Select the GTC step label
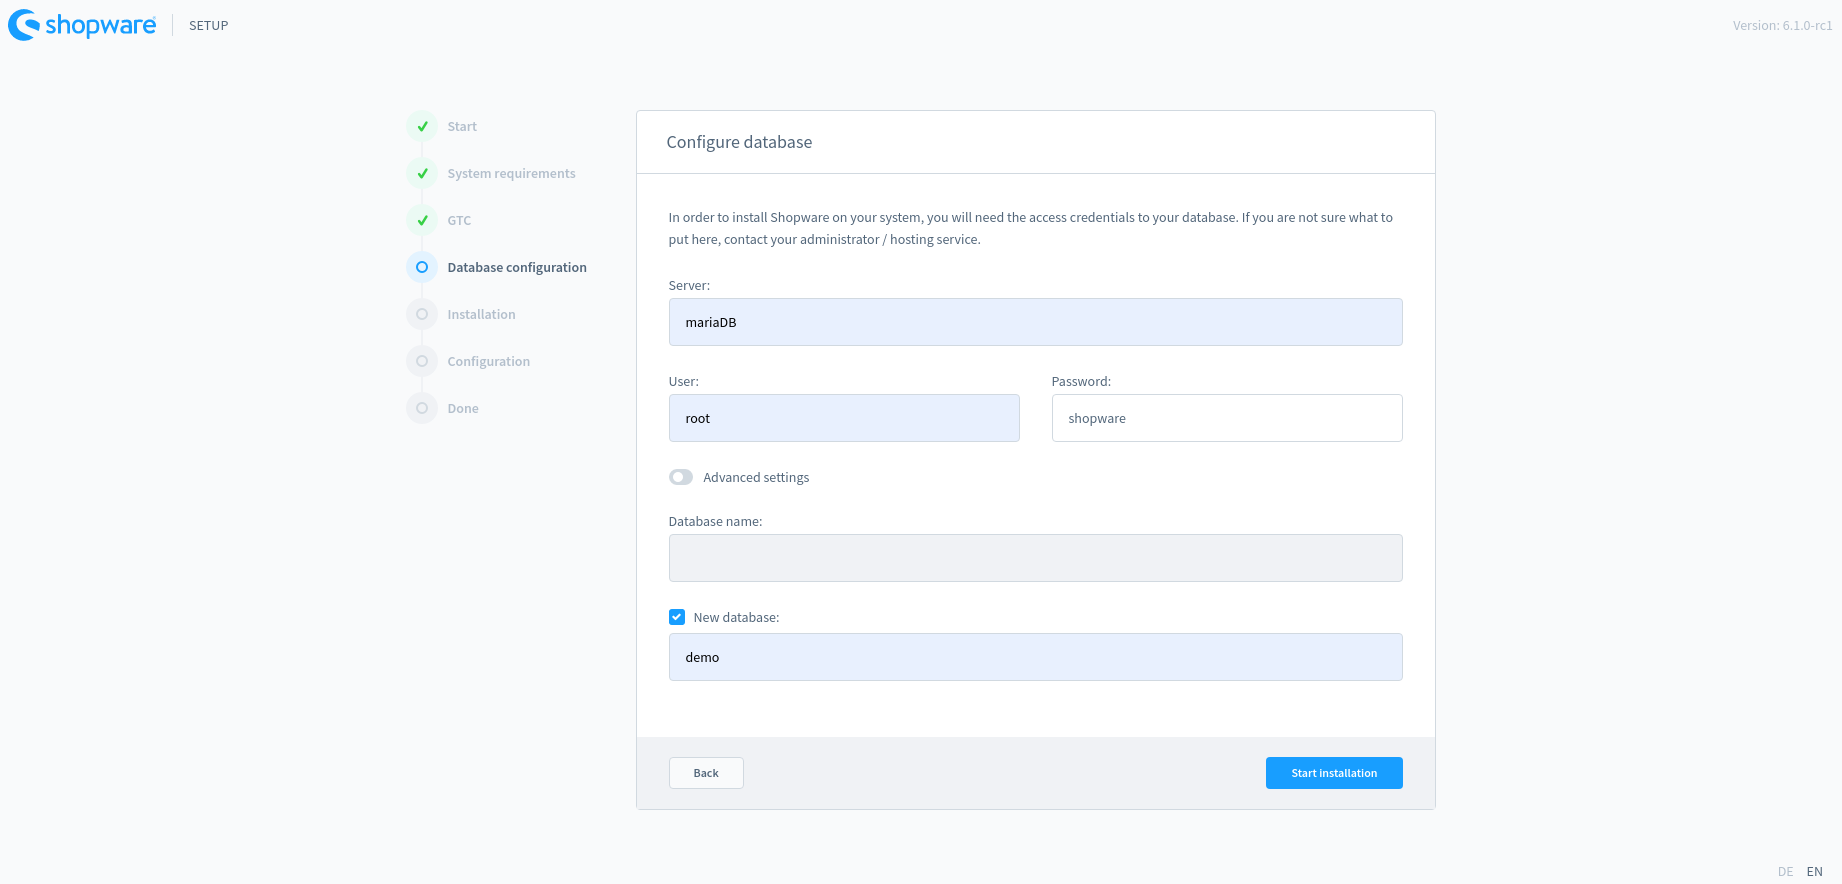This screenshot has height=884, width=1842. coord(459,220)
